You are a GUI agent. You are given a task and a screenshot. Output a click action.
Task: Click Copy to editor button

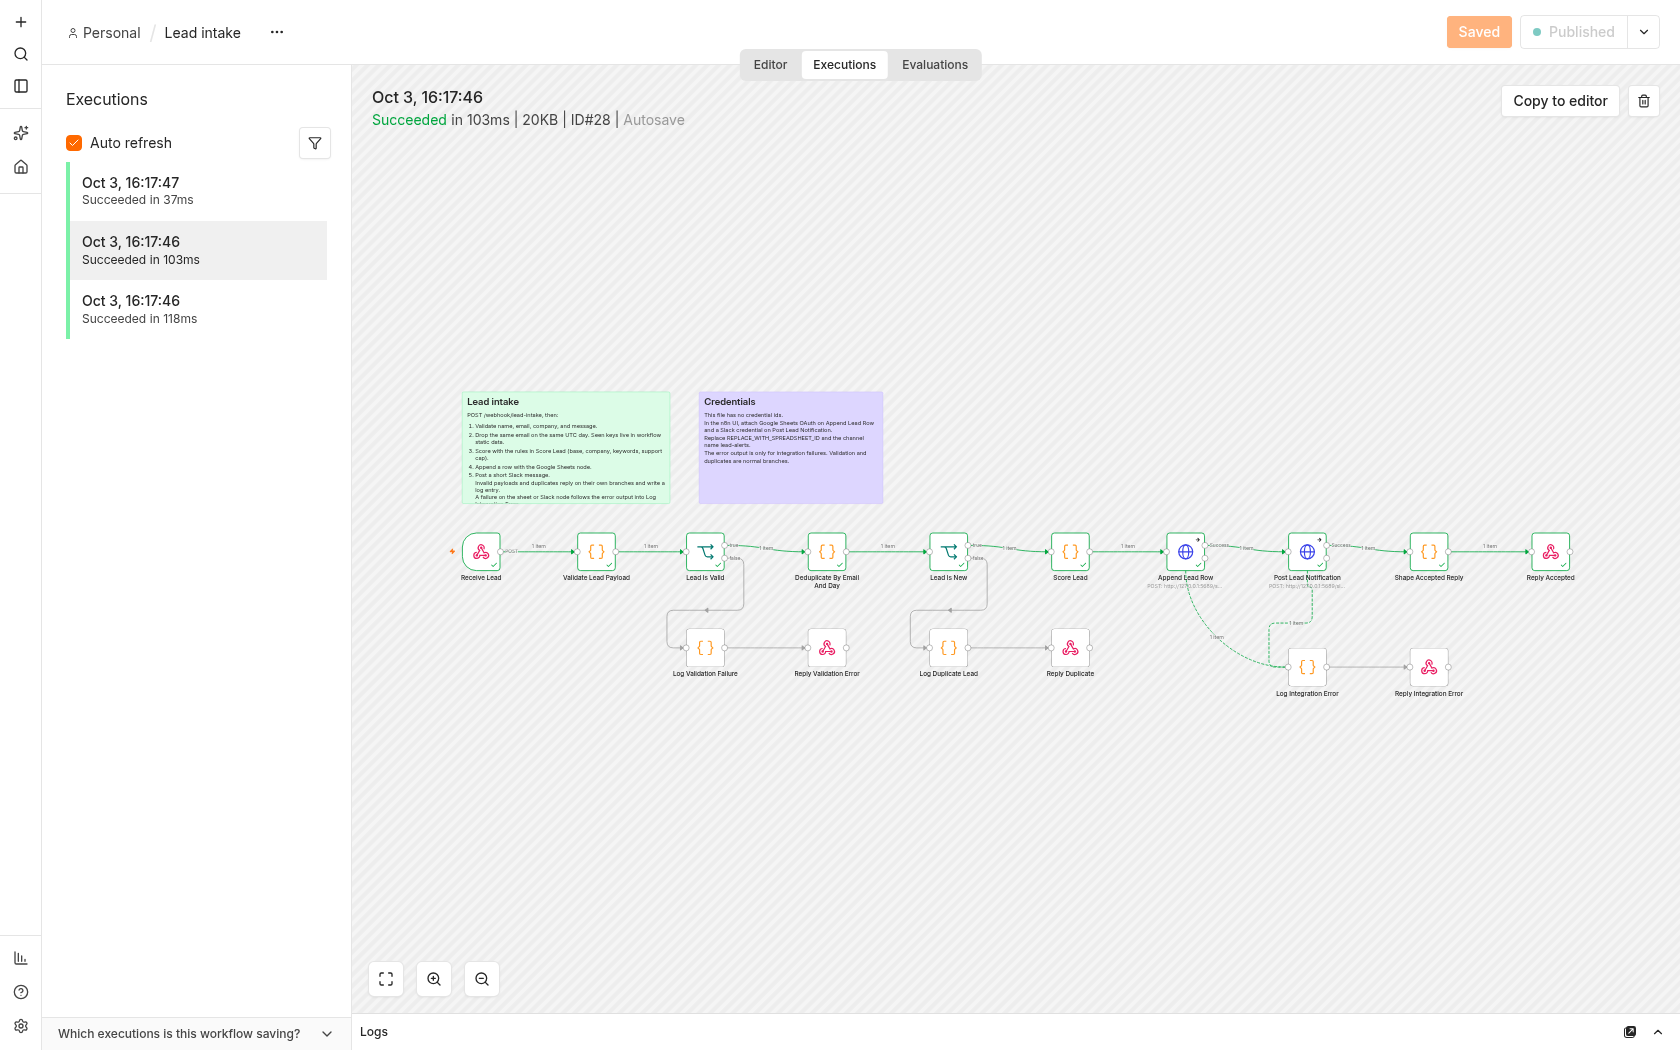1560,101
